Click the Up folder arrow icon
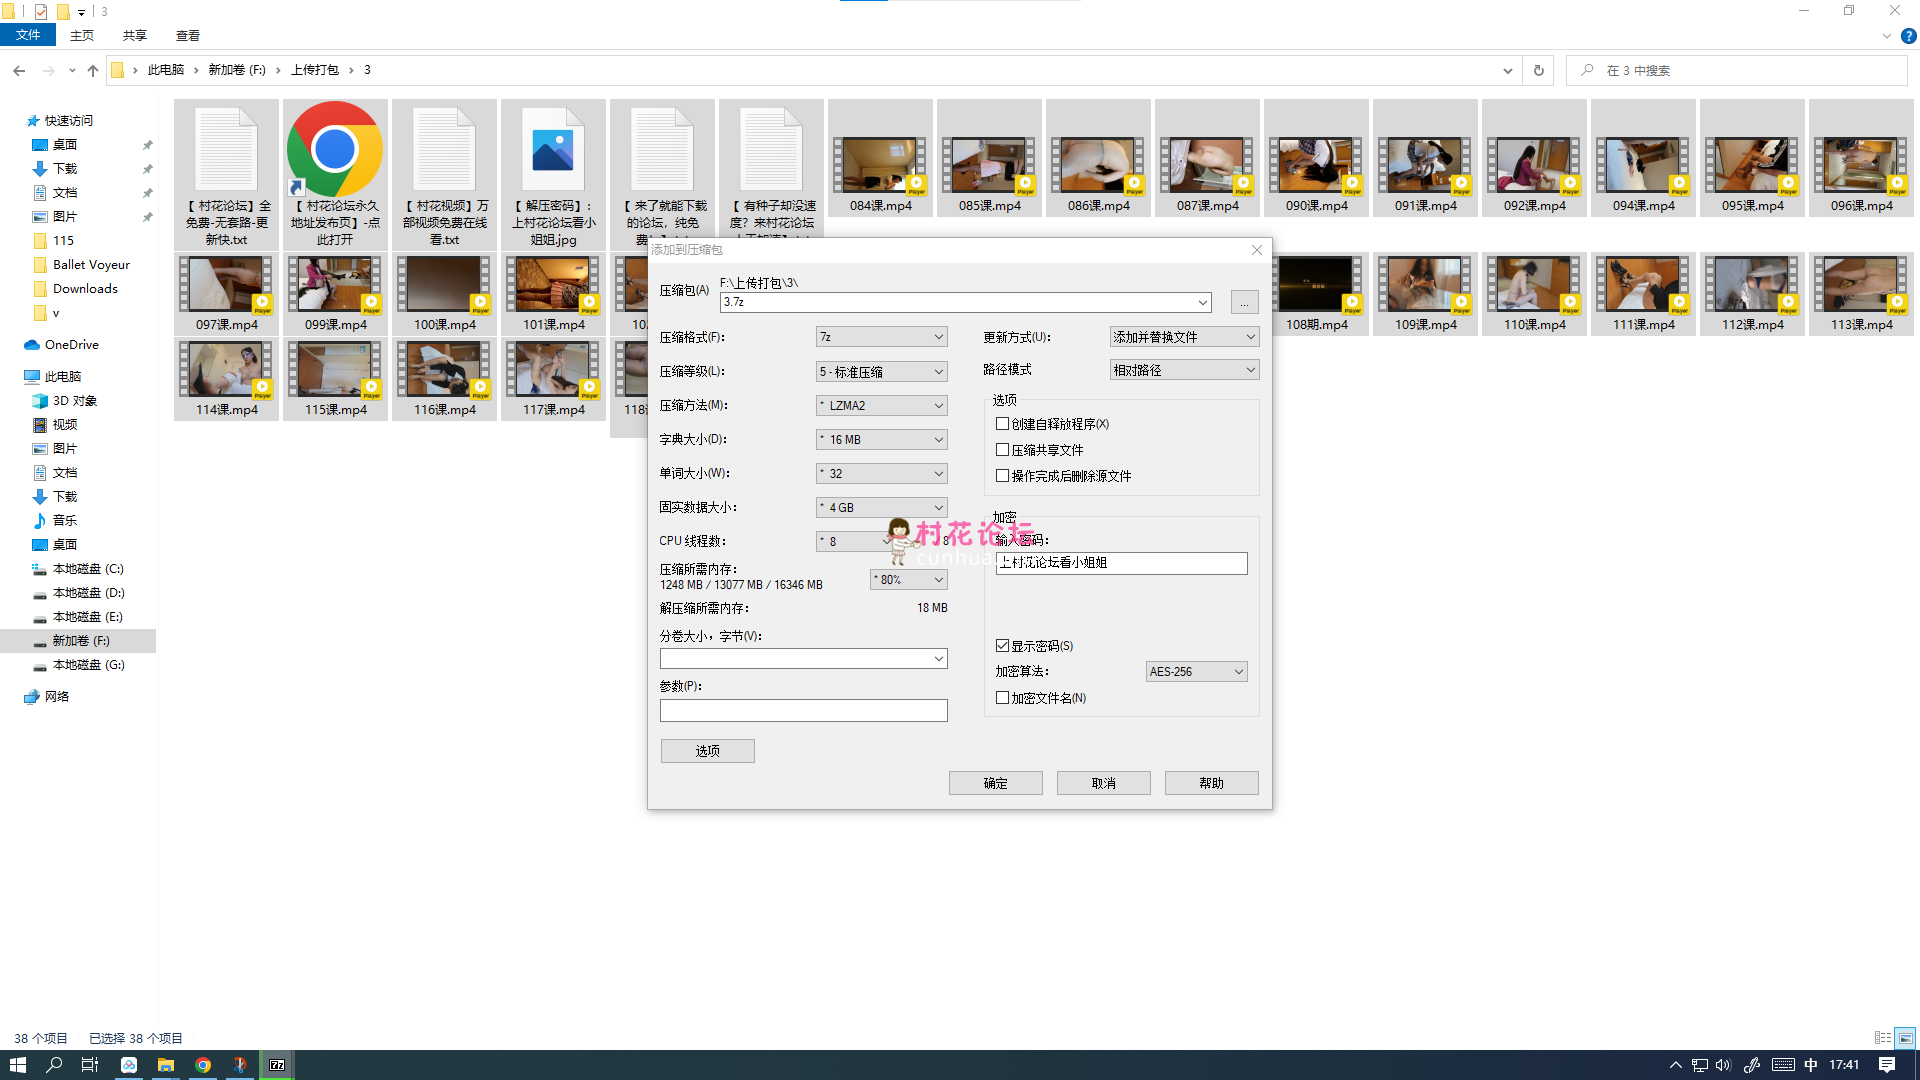The image size is (1920, 1080). (x=93, y=70)
